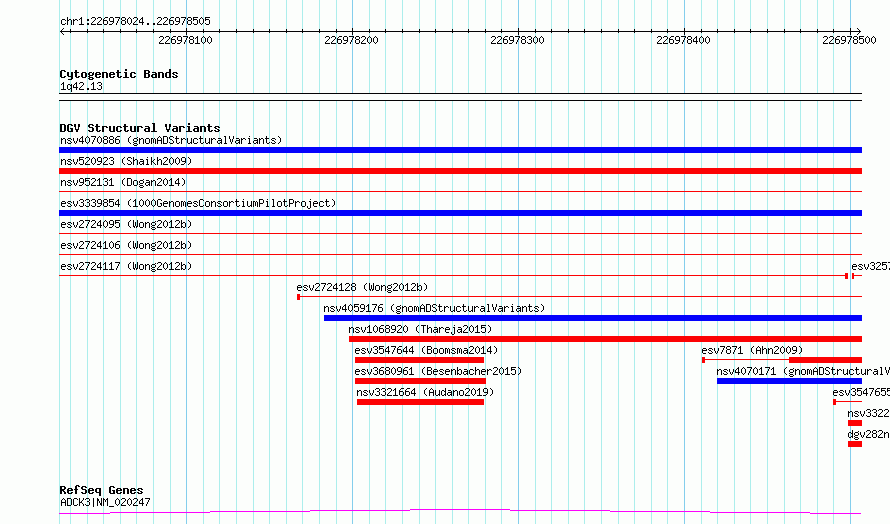The image size is (890, 524).
Task: Open the nsv520923 (Shaikh2009) label
Action: pyautogui.click(x=126, y=161)
